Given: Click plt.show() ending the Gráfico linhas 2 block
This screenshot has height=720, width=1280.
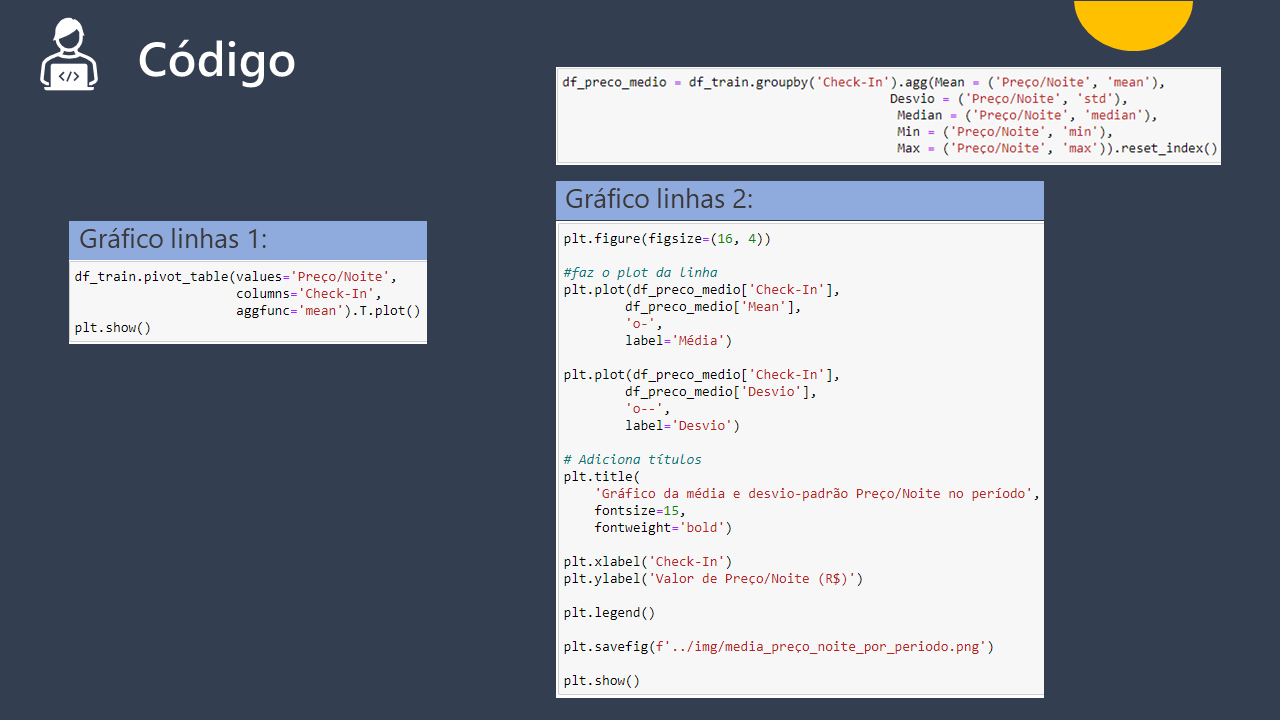Looking at the screenshot, I should coord(602,681).
